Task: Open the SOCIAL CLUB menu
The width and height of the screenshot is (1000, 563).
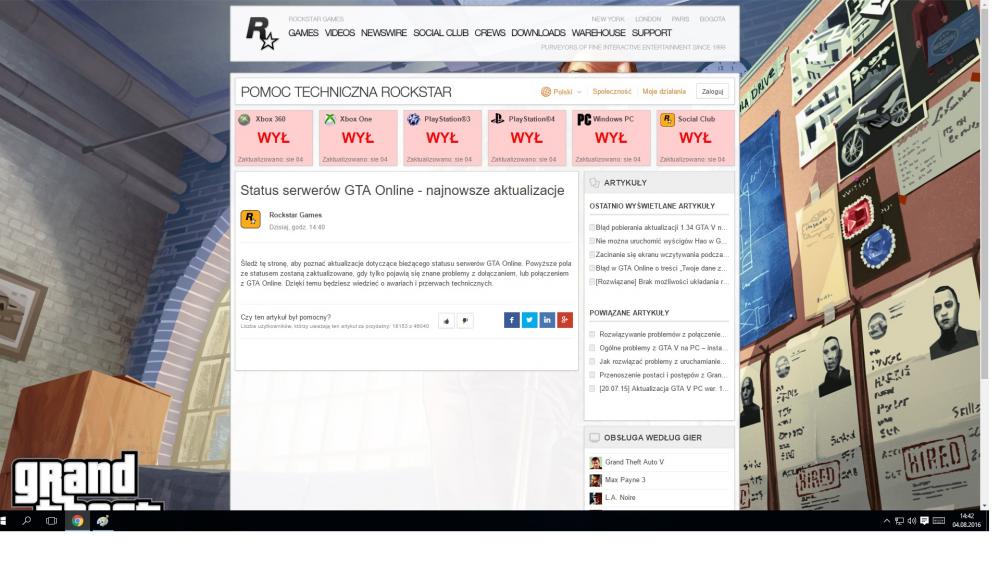Action: [x=441, y=33]
